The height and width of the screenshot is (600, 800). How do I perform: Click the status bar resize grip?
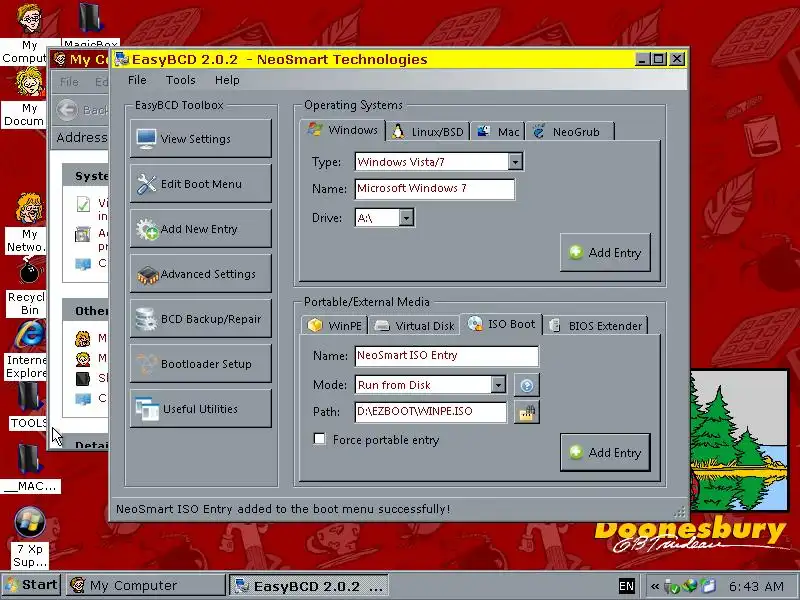680,512
